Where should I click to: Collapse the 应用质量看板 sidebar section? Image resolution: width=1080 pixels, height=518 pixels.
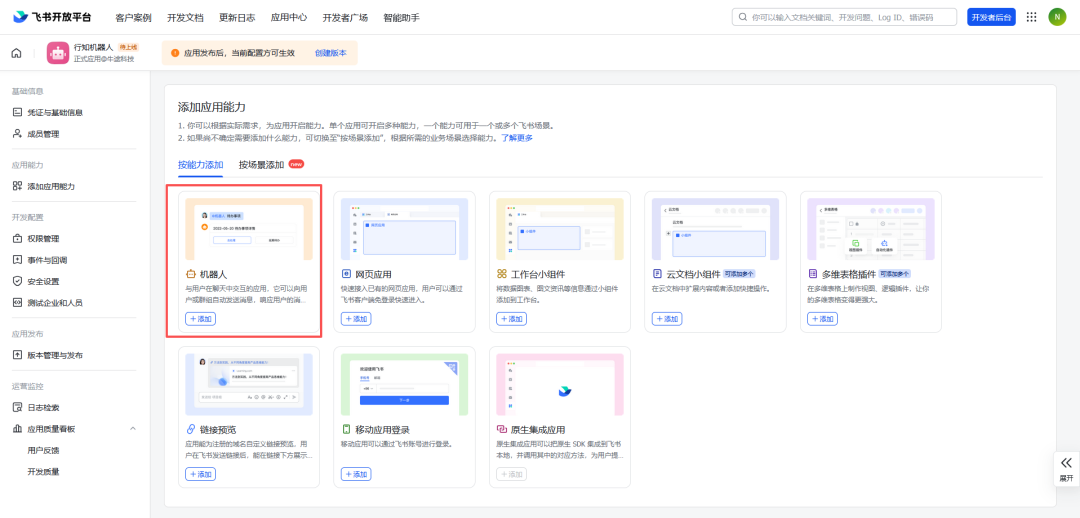tap(132, 428)
